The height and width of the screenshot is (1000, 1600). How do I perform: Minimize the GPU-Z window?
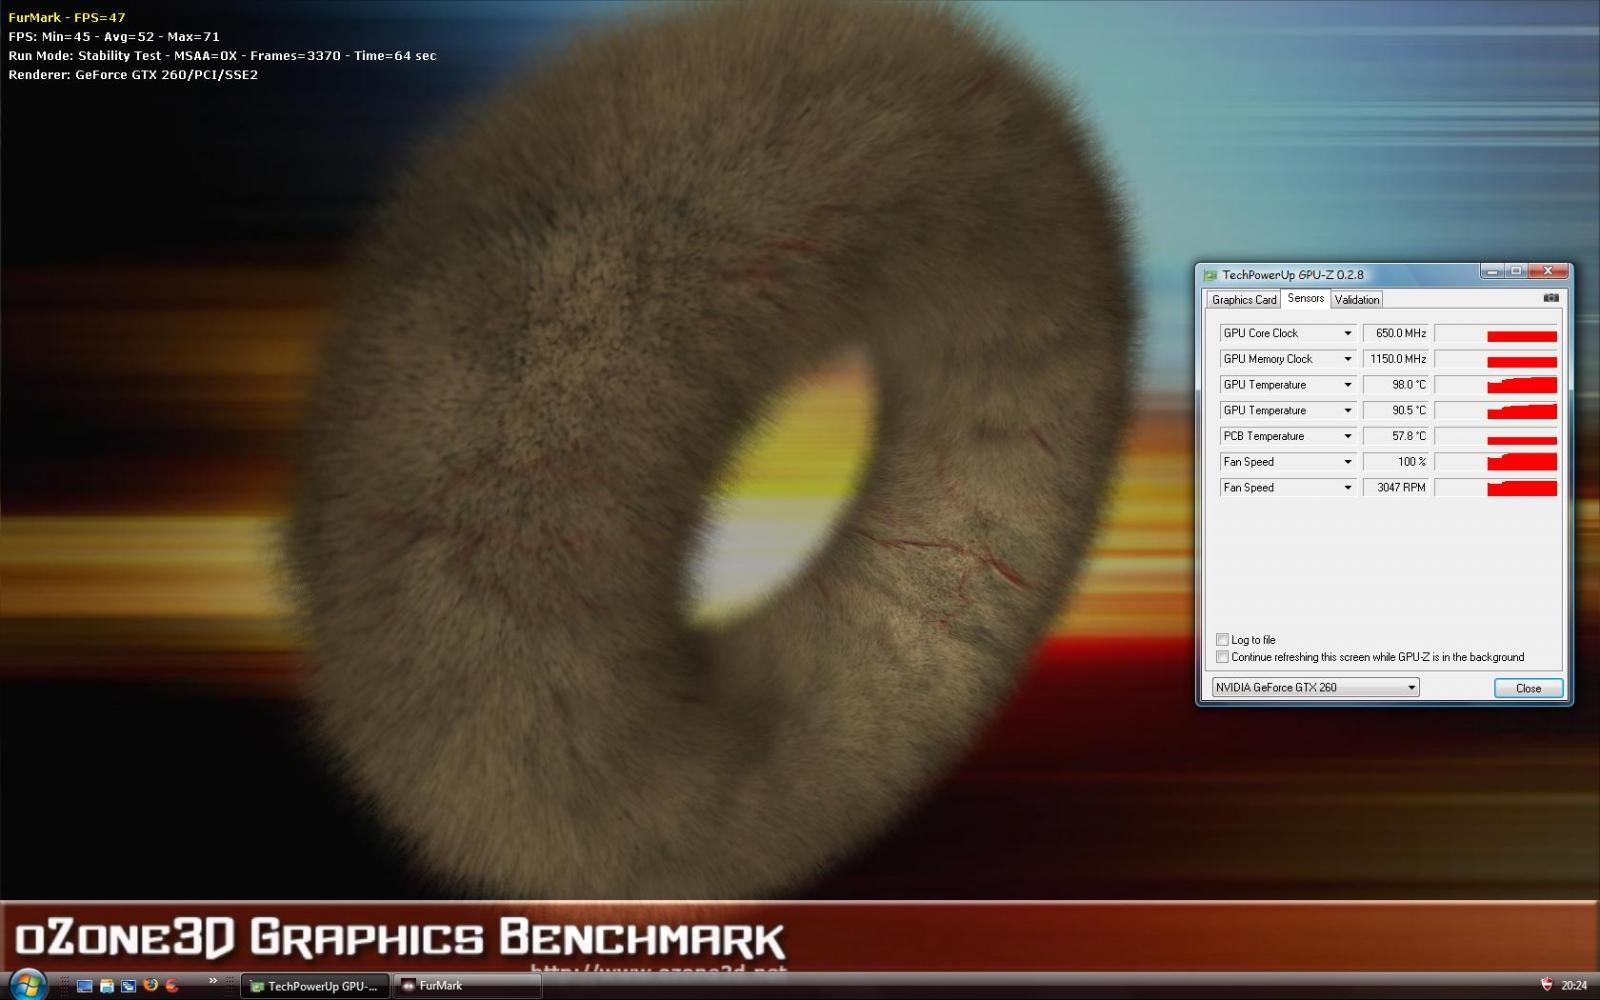tap(1491, 271)
